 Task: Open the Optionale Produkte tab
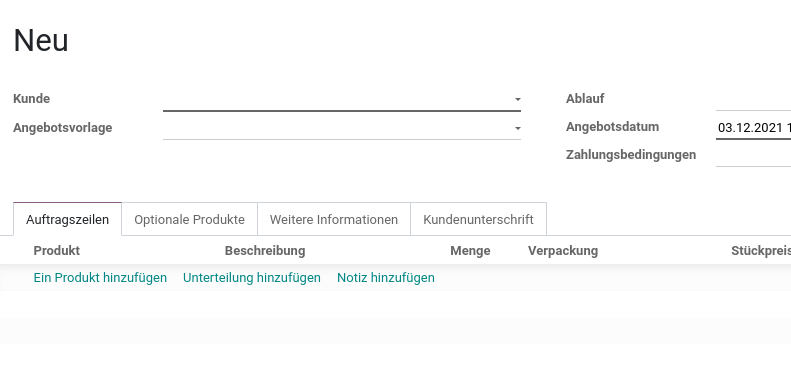coord(190,220)
